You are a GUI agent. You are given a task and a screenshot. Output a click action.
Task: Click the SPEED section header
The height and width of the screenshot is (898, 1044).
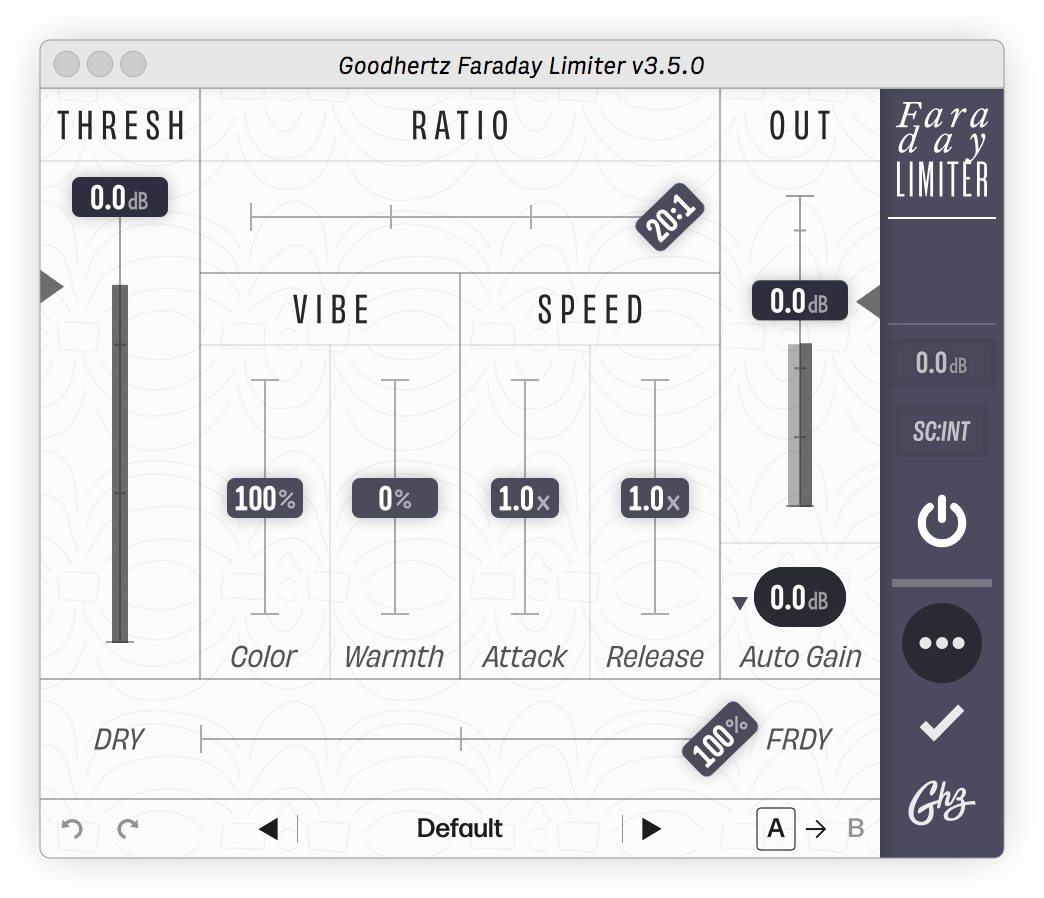coord(591,310)
